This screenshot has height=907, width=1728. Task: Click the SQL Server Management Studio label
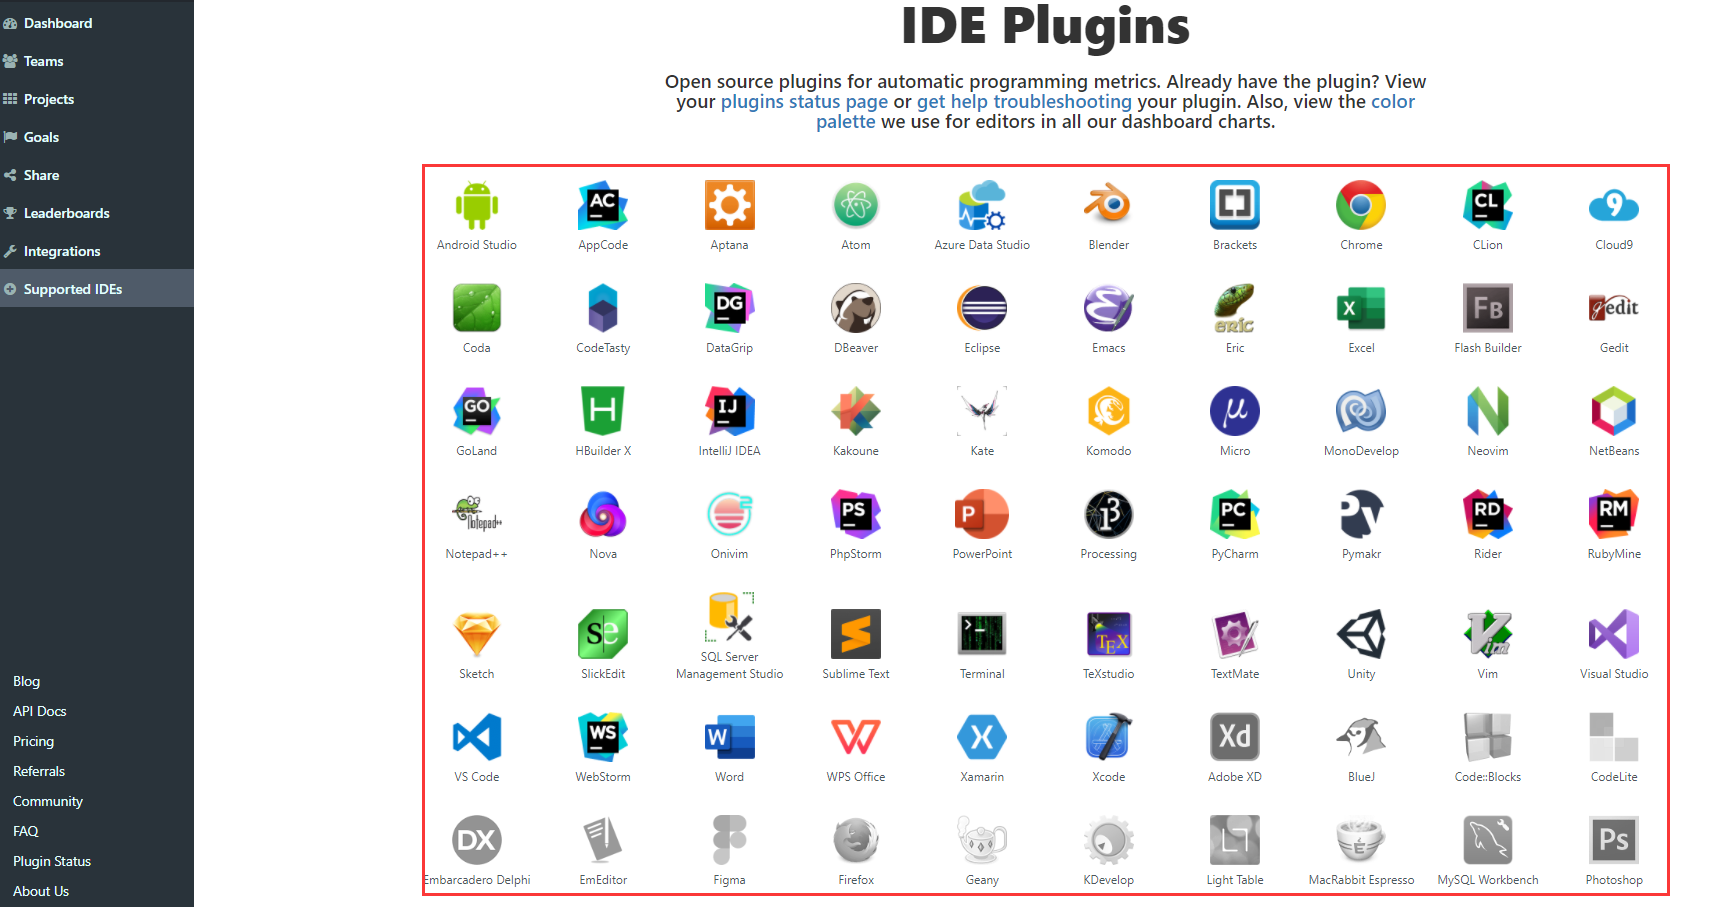730,665
